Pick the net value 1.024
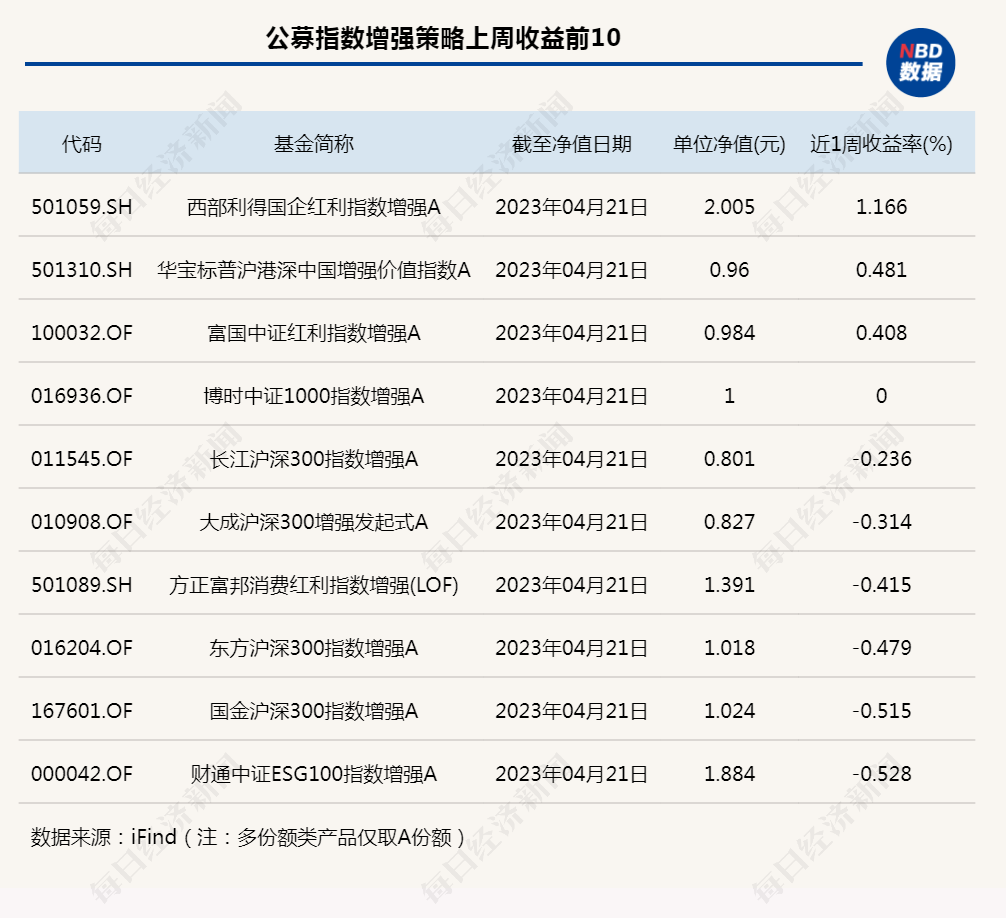The image size is (1006, 918). coord(729,711)
